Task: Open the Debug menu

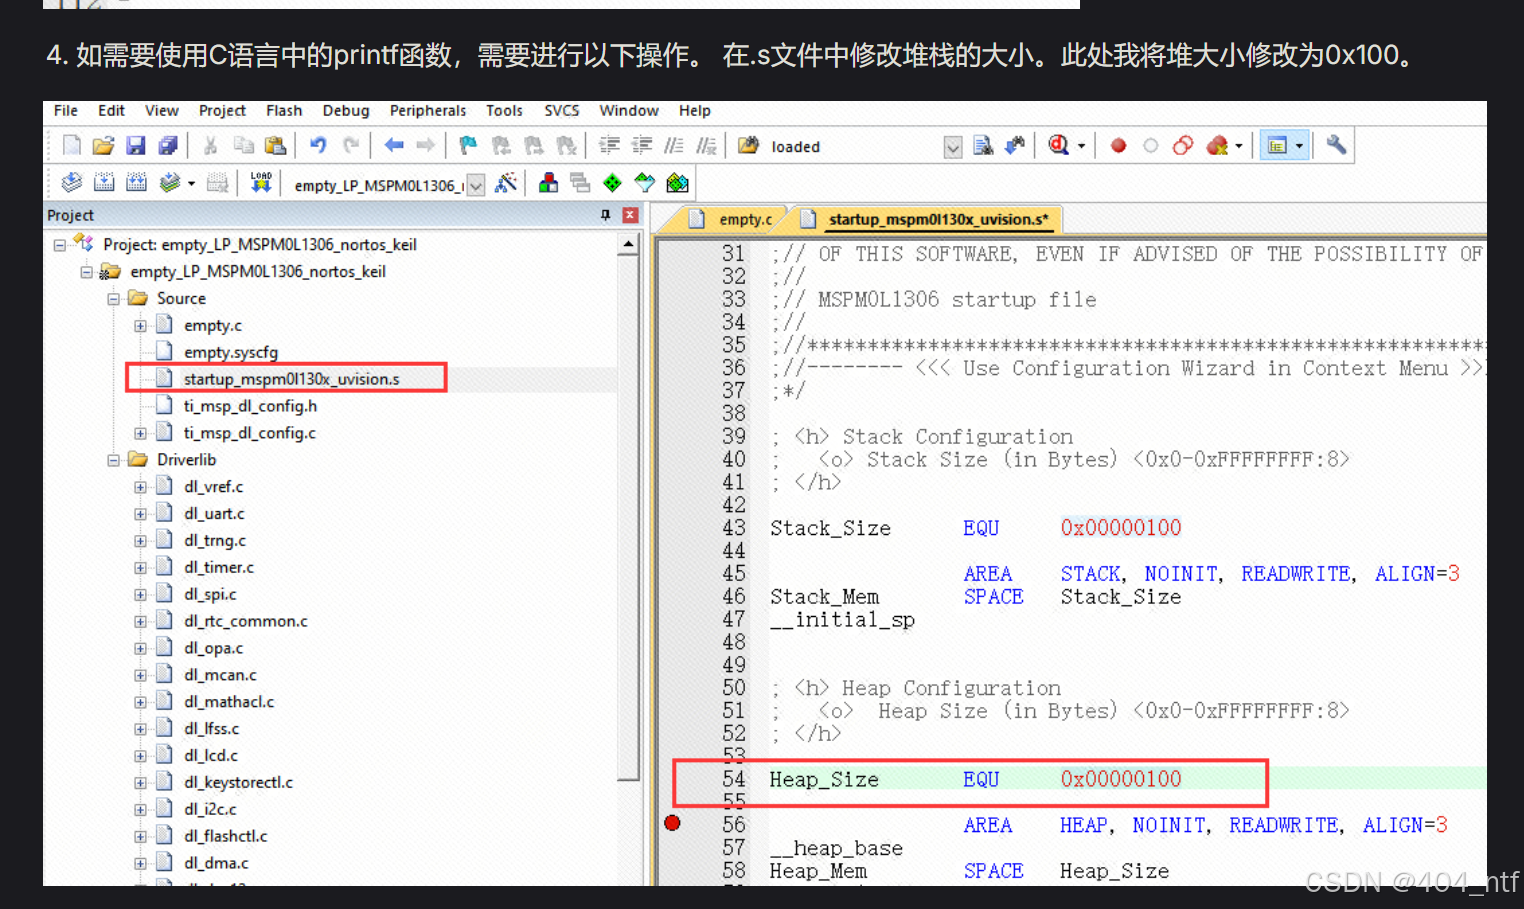Action: tap(346, 110)
